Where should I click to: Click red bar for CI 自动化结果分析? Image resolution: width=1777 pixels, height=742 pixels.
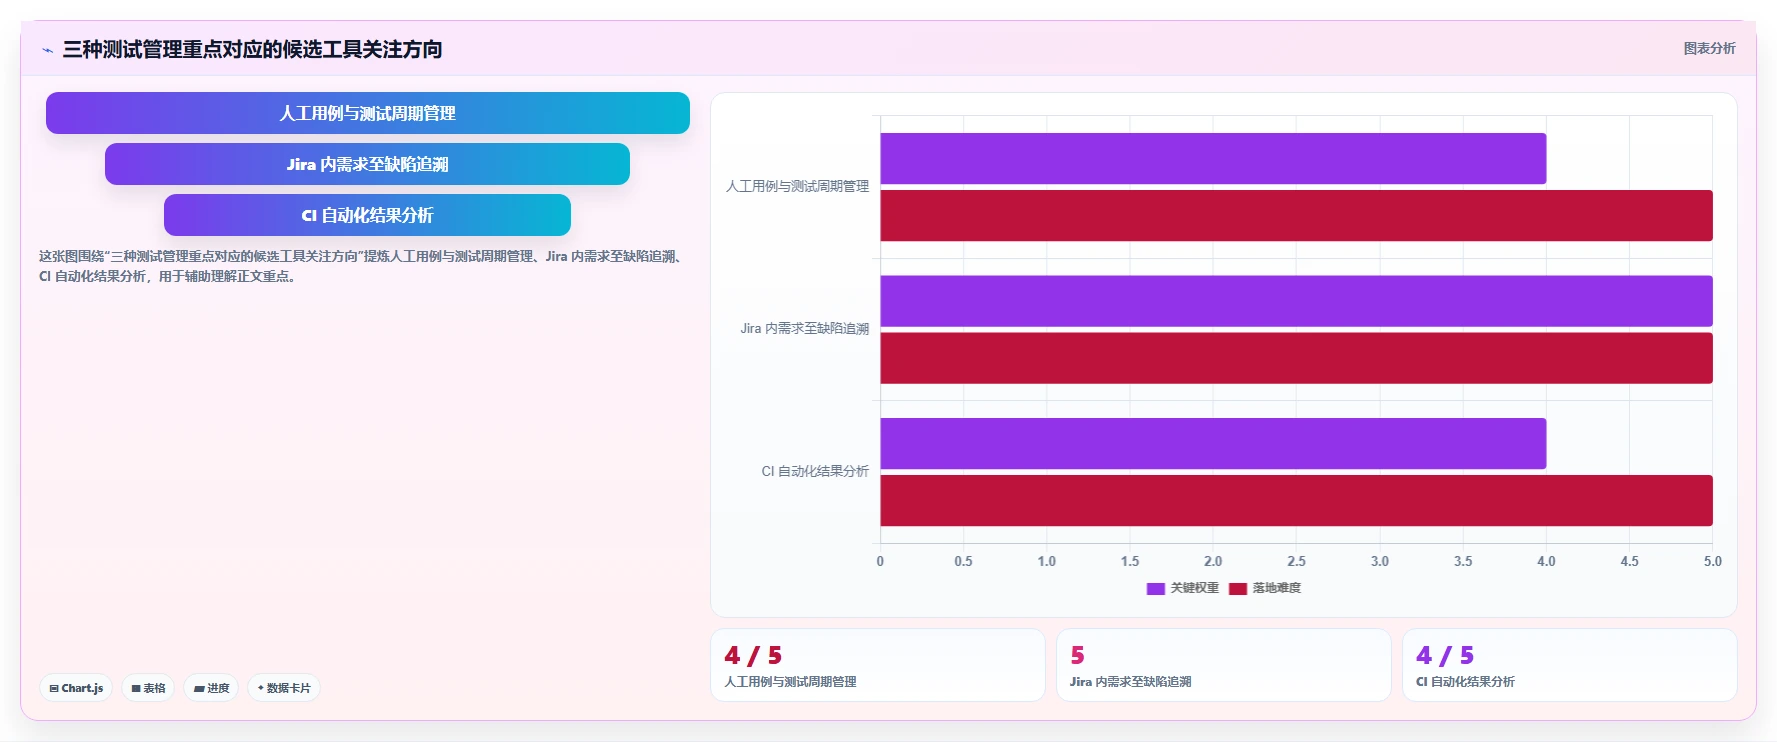1296,500
